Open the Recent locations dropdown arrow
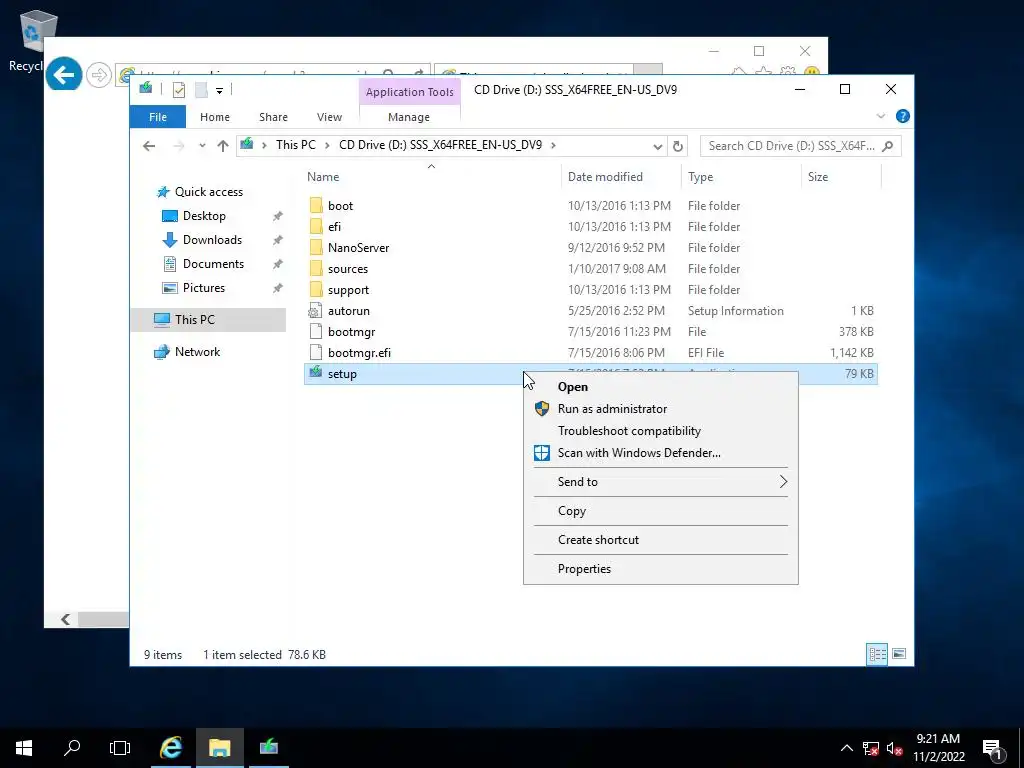The height and width of the screenshot is (768, 1024). click(202, 146)
